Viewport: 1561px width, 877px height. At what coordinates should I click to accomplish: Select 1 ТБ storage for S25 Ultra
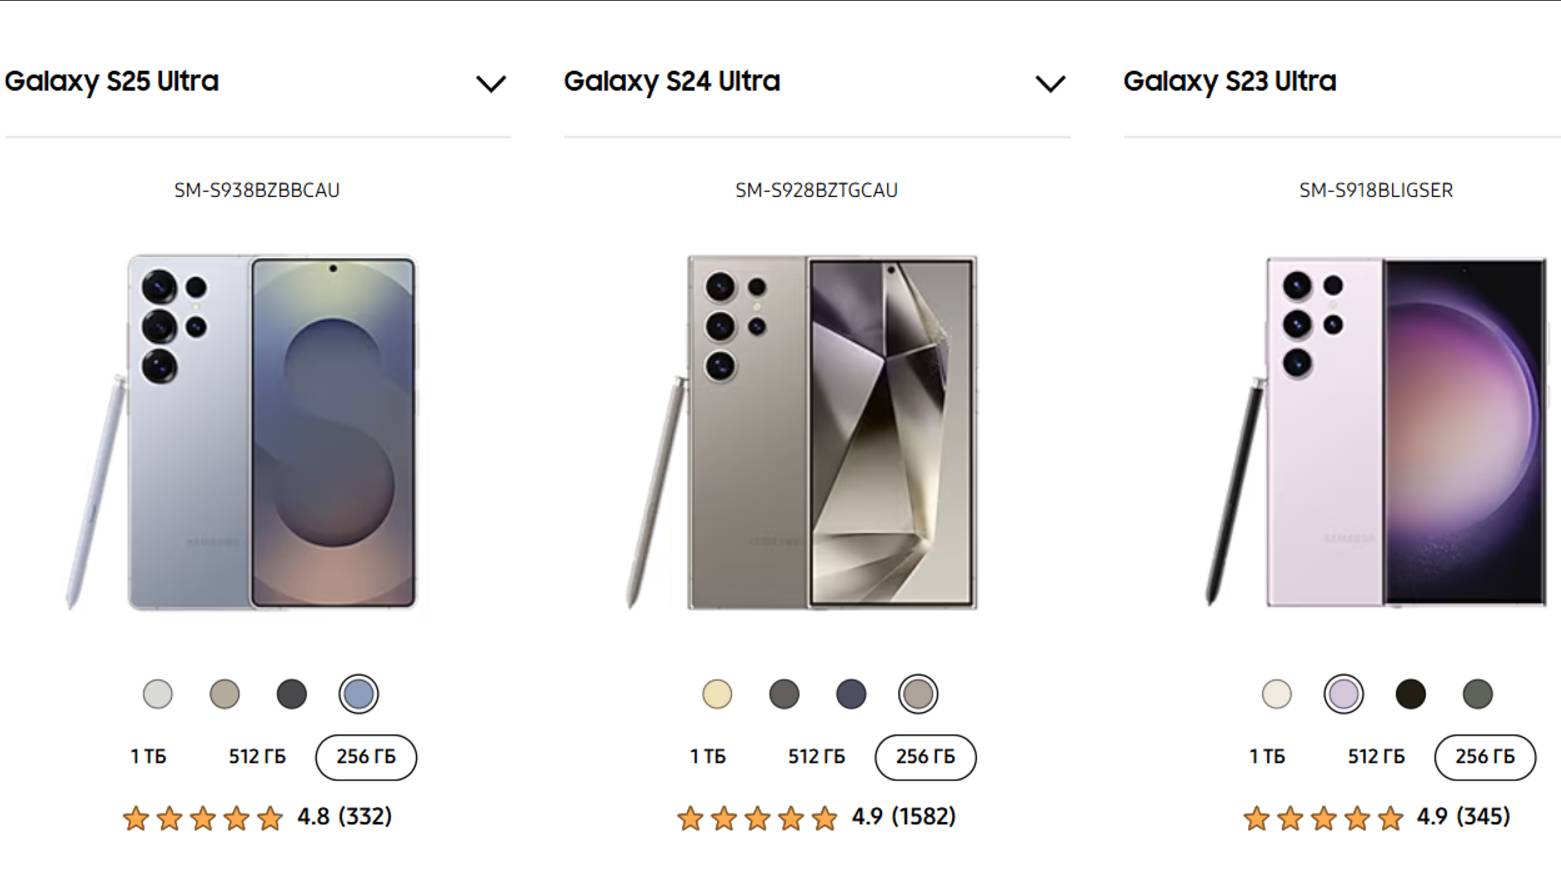(148, 757)
